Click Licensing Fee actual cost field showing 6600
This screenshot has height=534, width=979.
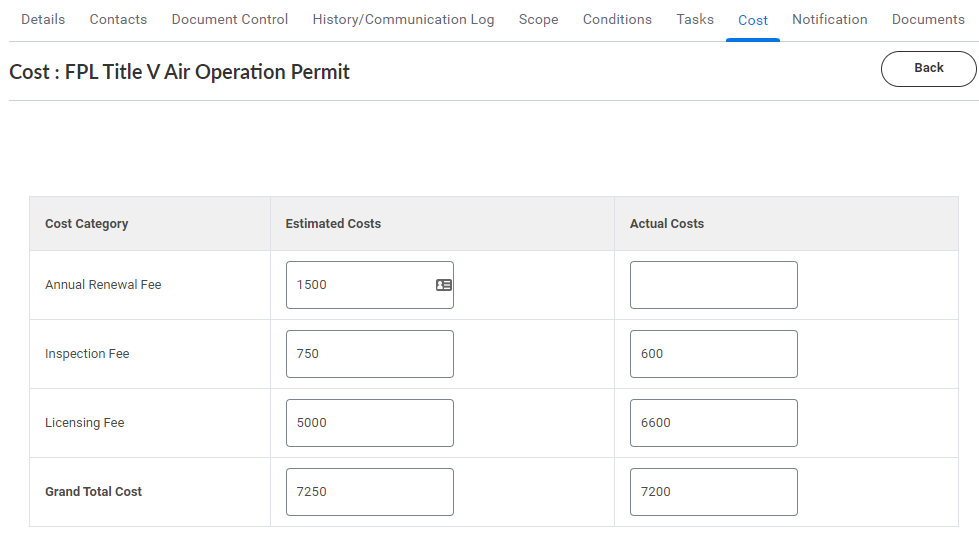pos(714,423)
